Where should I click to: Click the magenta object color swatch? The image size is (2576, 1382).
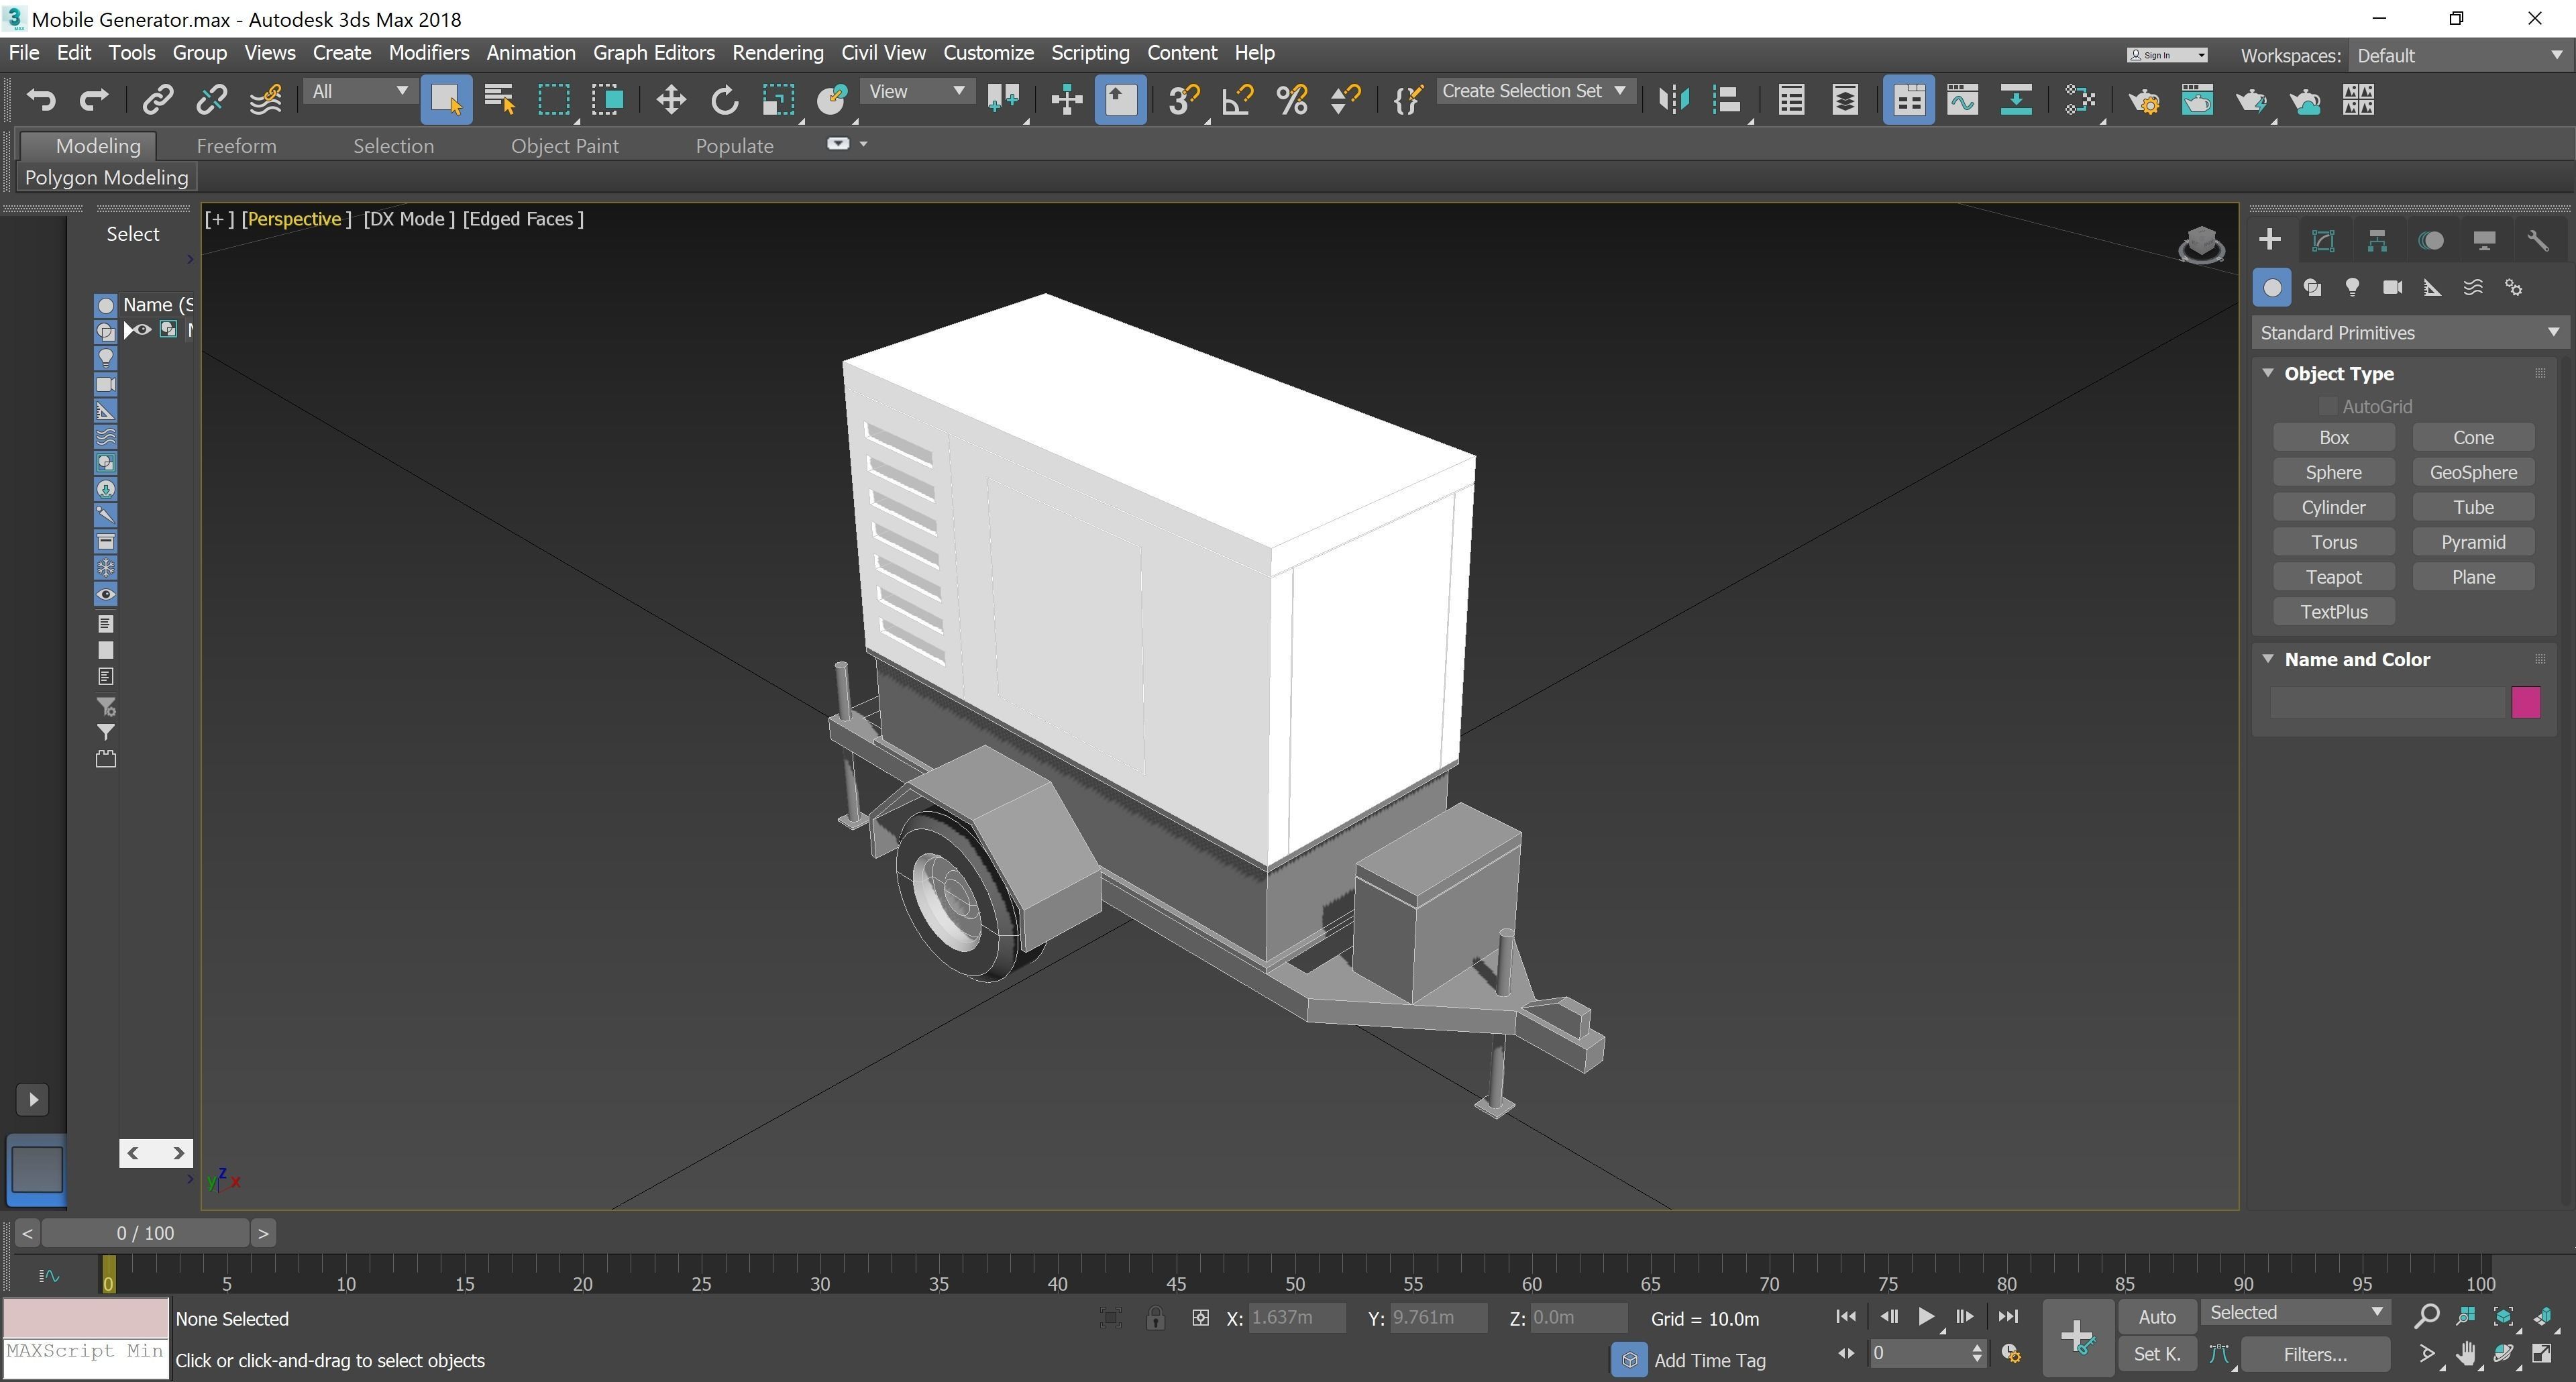pos(2525,702)
